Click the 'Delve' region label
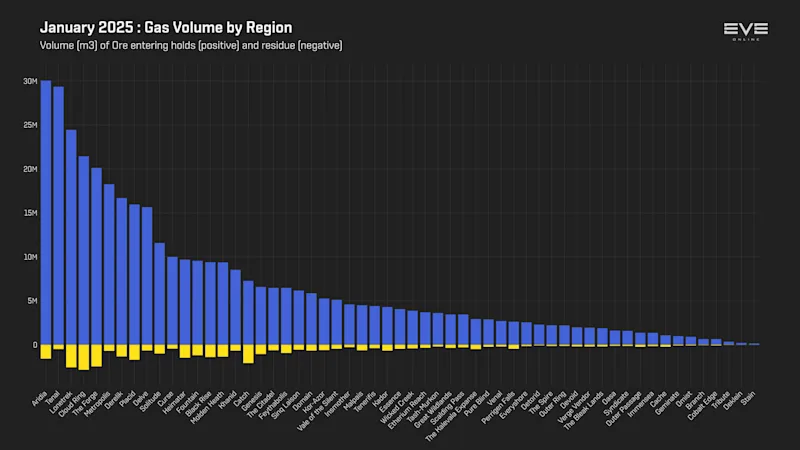 click(141, 398)
